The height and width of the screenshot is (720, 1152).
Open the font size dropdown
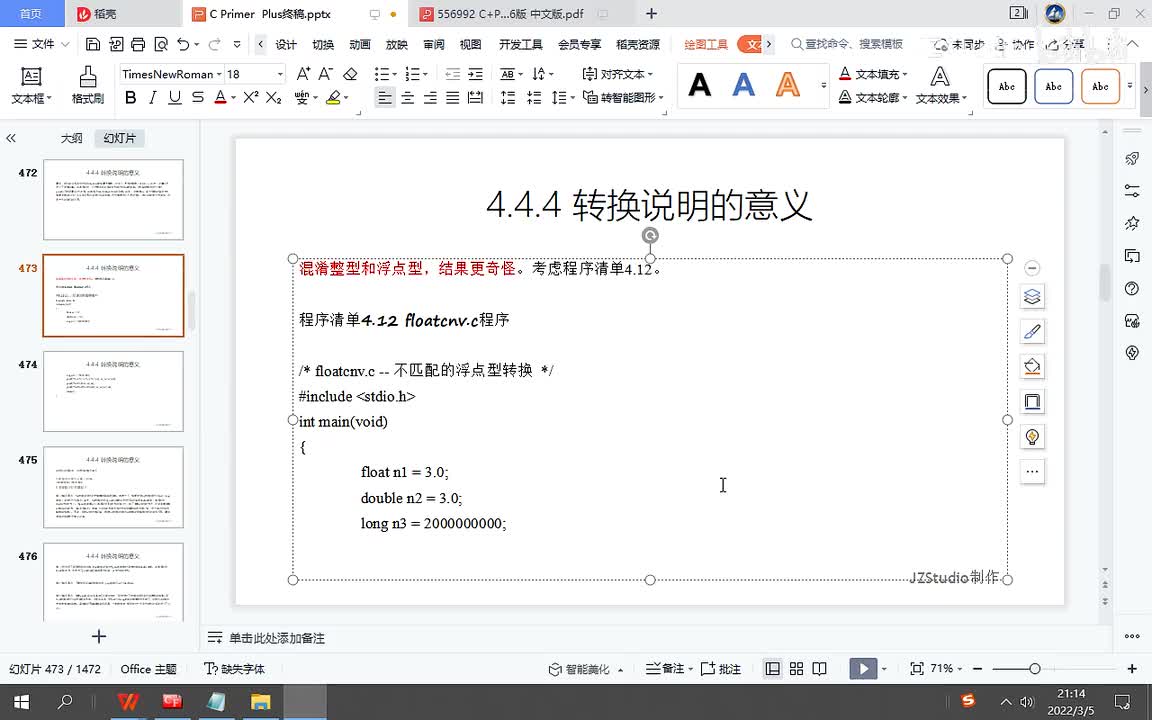(280, 74)
